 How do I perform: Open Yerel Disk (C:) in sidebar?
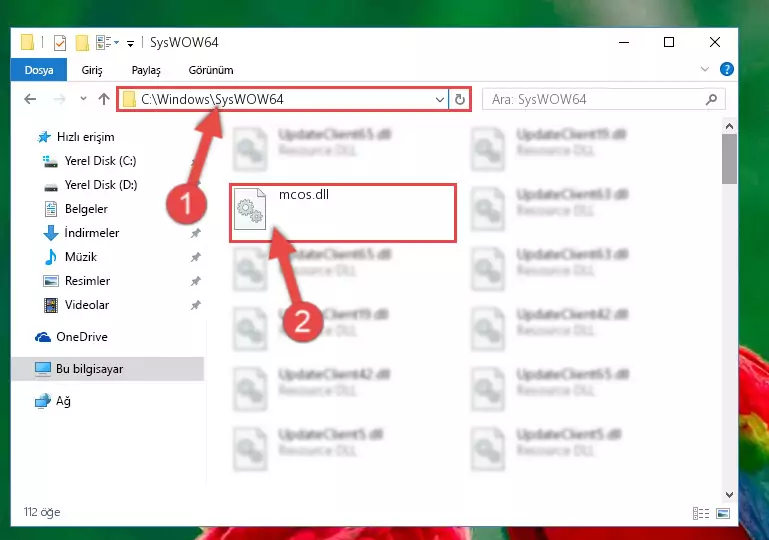pos(90,161)
